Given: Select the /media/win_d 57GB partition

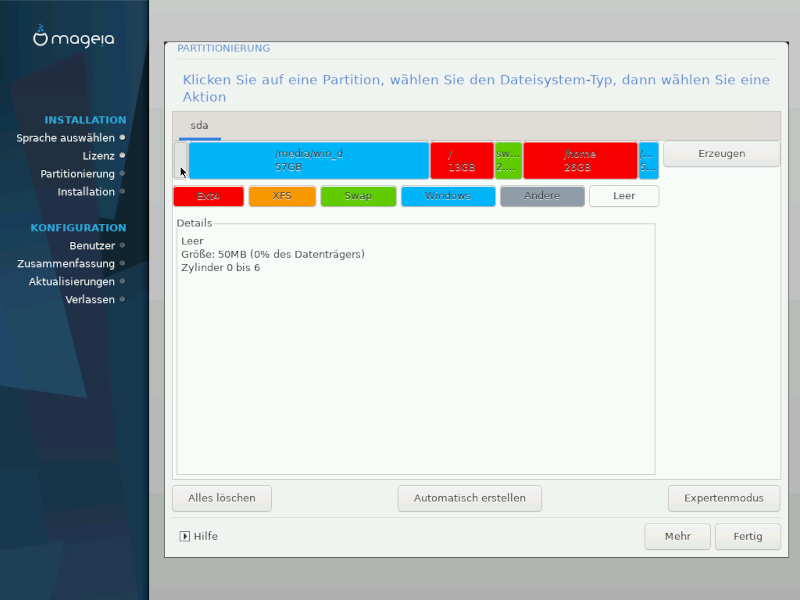Looking at the screenshot, I should tap(309, 160).
